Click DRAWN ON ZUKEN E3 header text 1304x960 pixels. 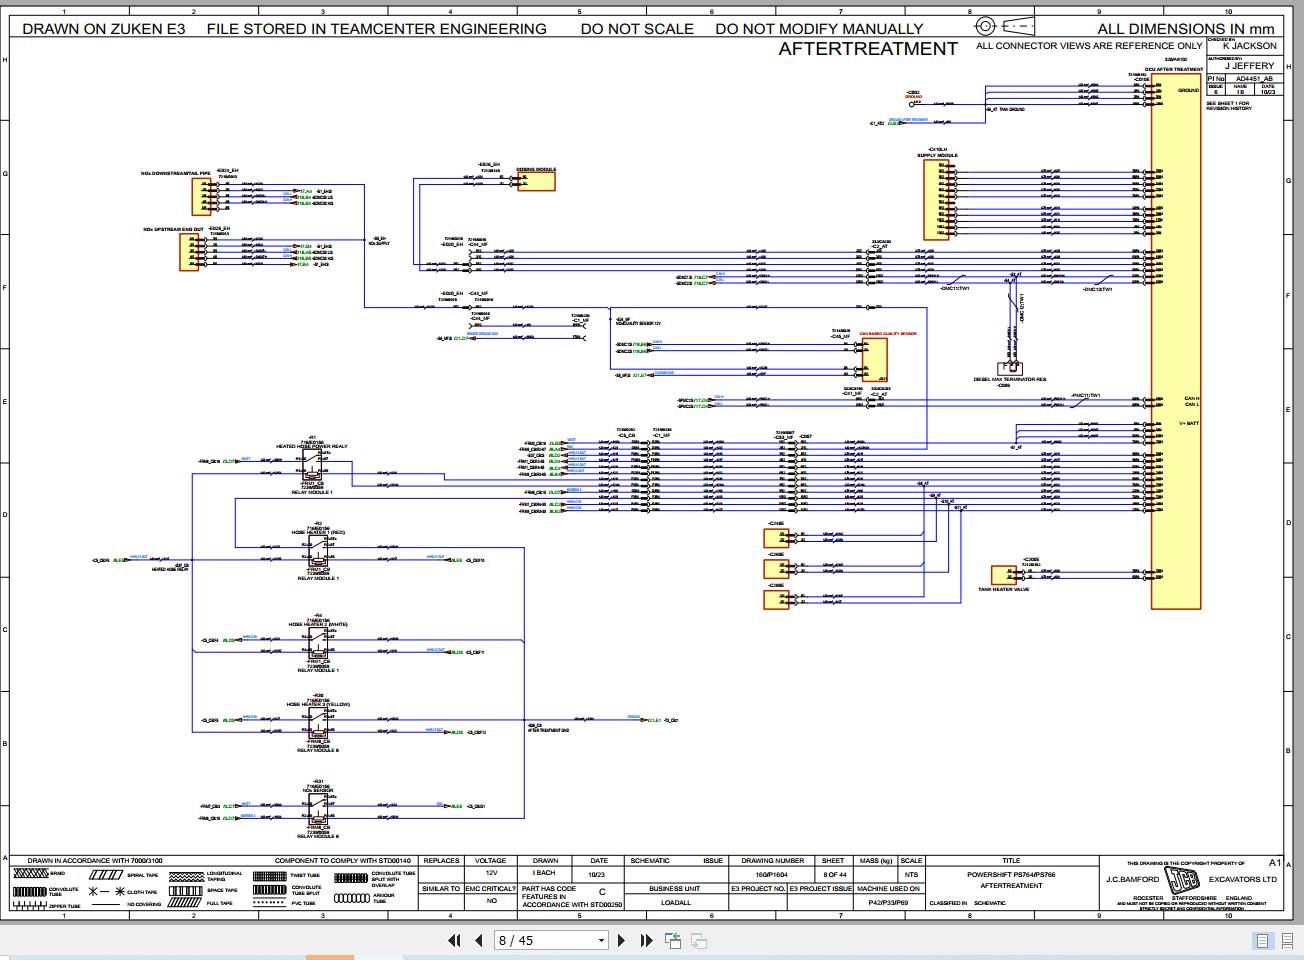tap(103, 29)
